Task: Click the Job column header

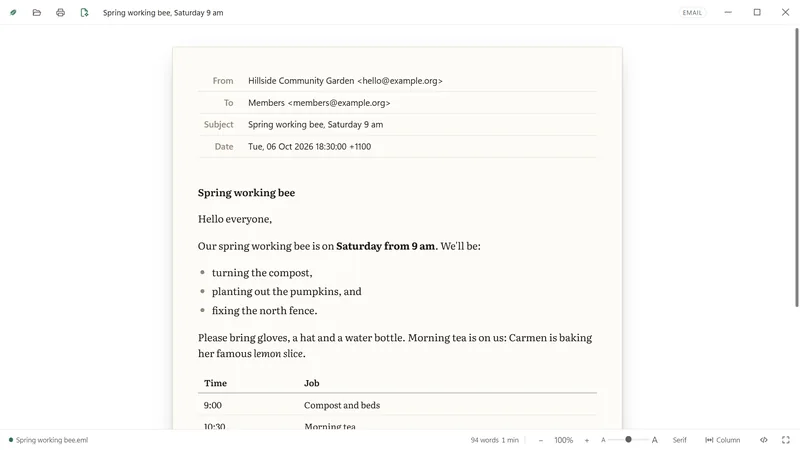Action: click(x=312, y=383)
